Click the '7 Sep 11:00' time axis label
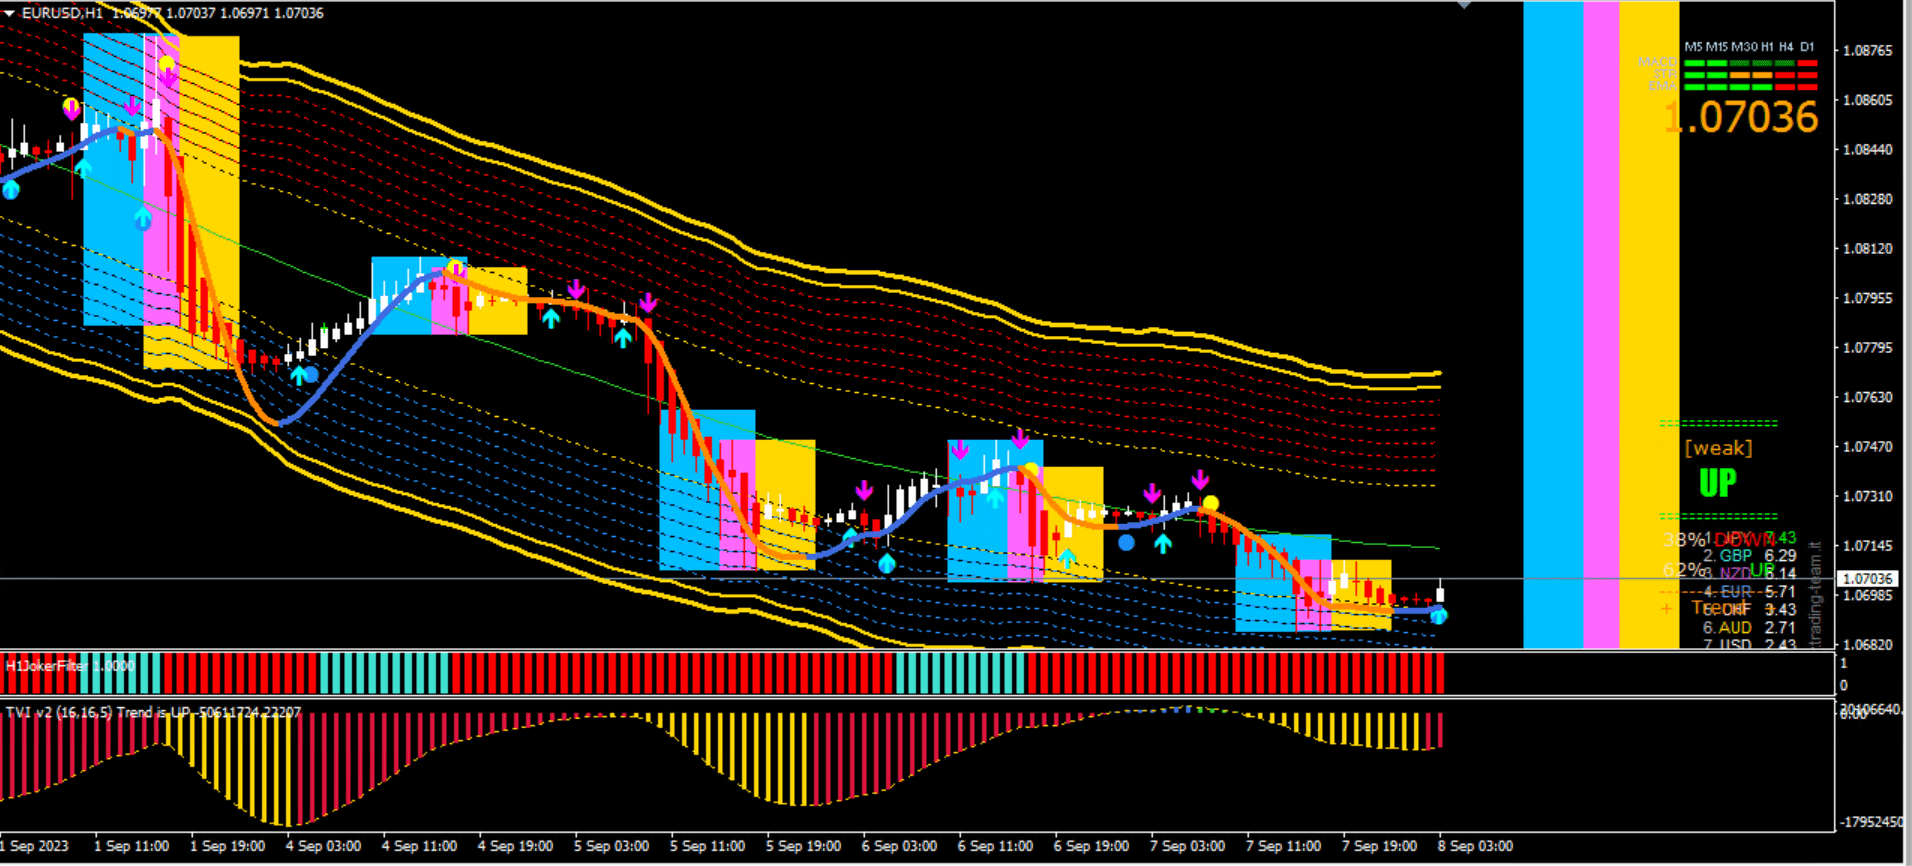 [x=1283, y=846]
